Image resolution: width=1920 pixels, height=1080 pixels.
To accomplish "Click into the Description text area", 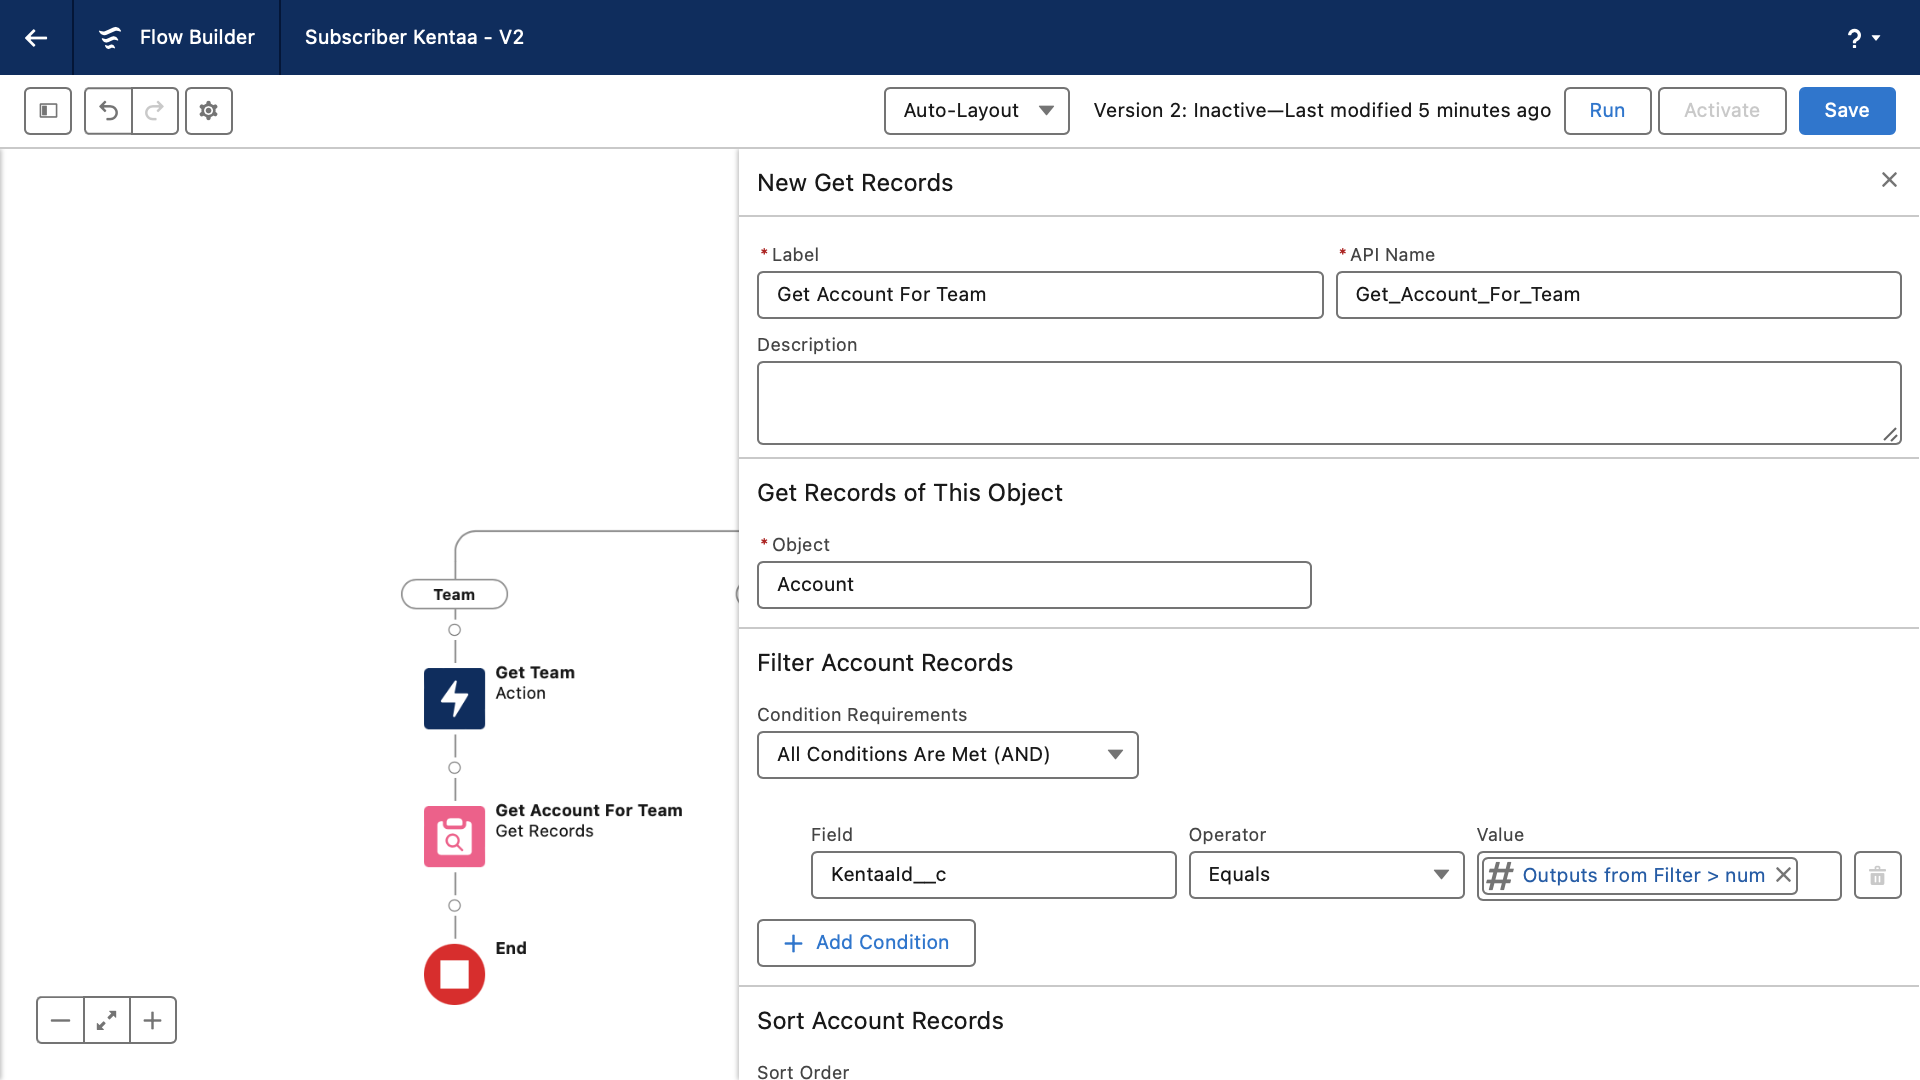I will [1329, 403].
